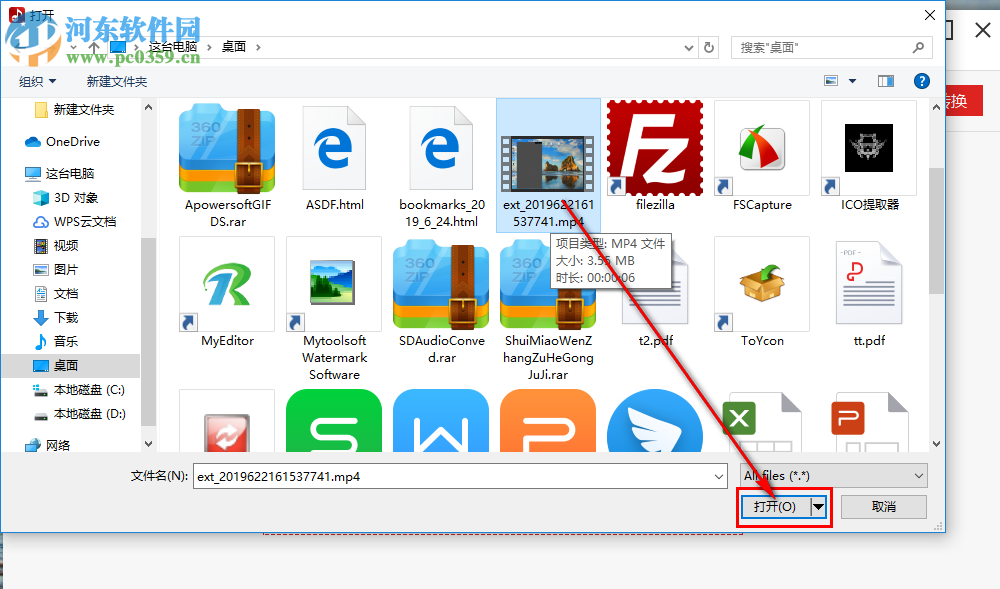The image size is (1000, 589).
Task: Open the help button in toolbar
Action: [922, 81]
